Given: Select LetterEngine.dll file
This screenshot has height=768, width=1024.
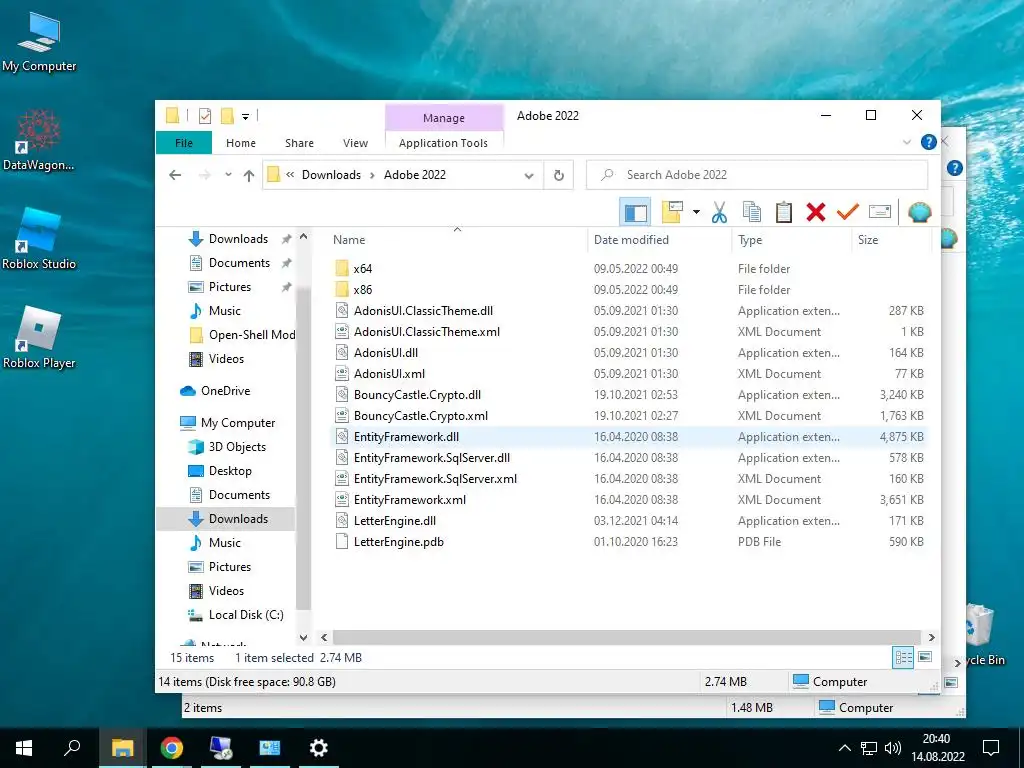Looking at the screenshot, I should 394,521.
